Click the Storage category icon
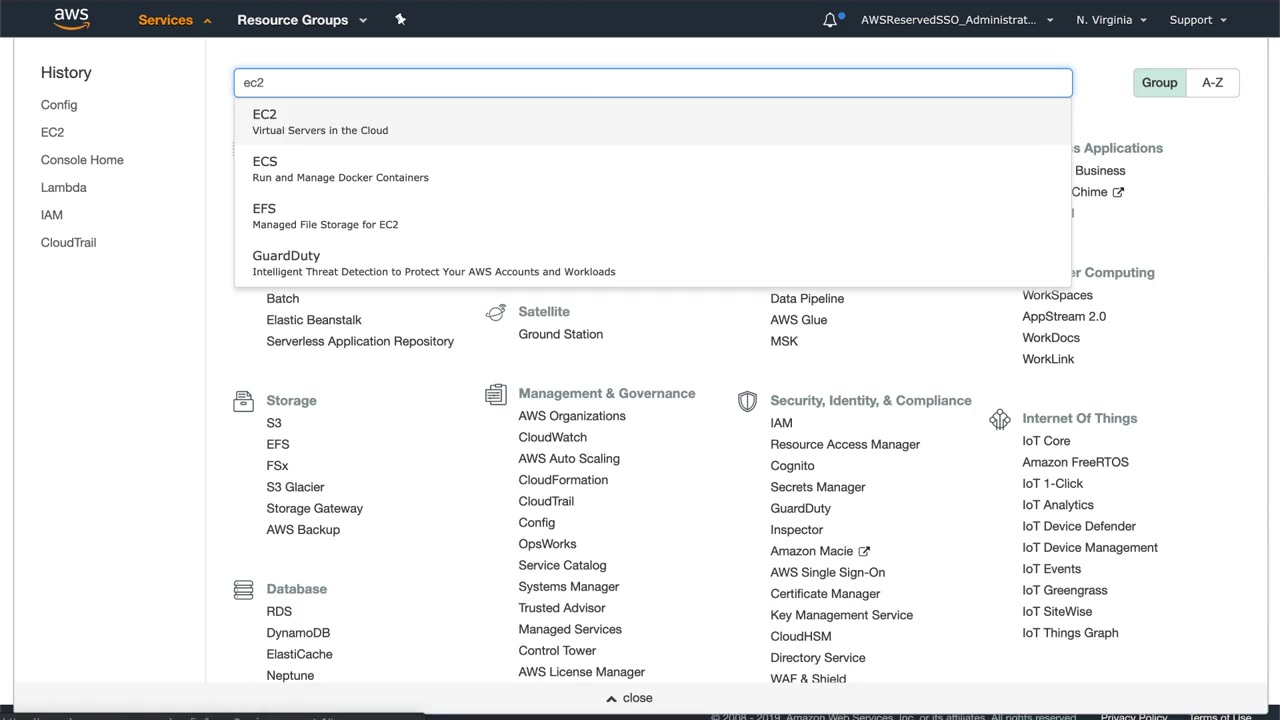 [243, 401]
